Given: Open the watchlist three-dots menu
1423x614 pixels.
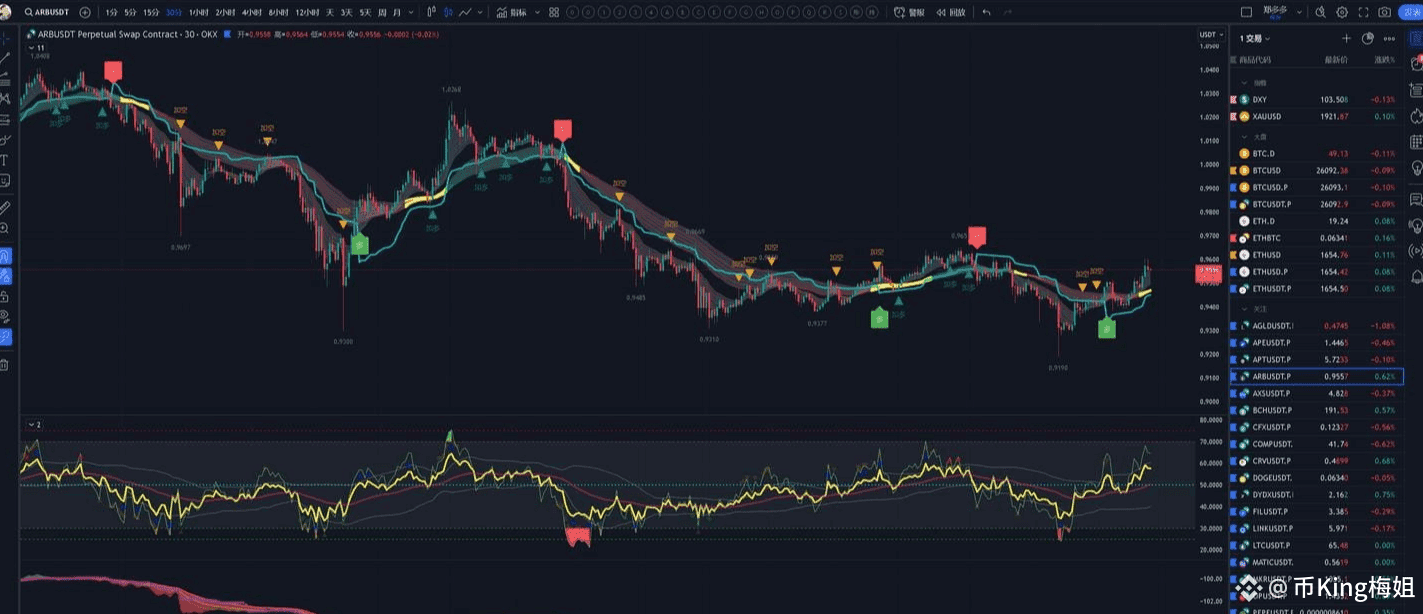Looking at the screenshot, I should (1390, 39).
